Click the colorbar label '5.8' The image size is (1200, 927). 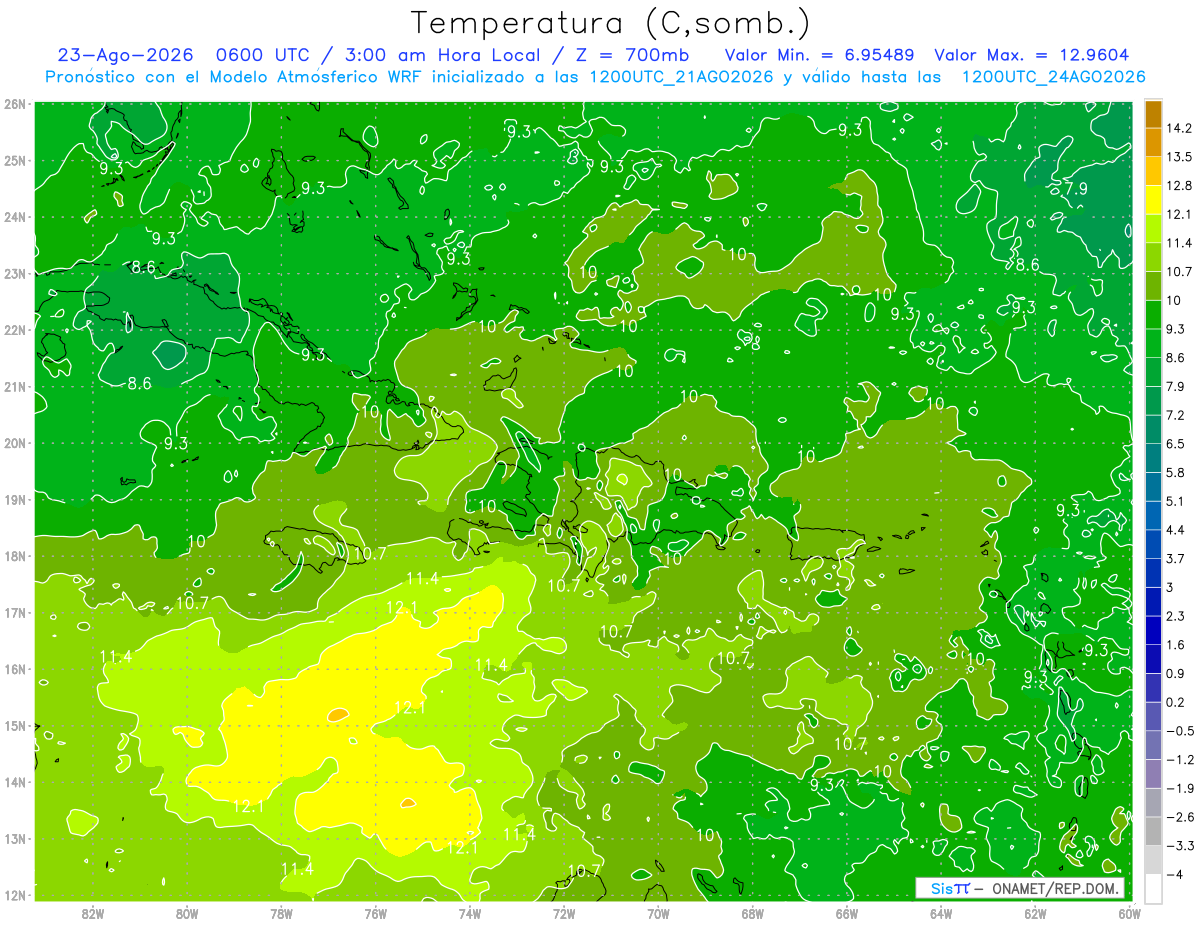pyautogui.click(x=1176, y=472)
